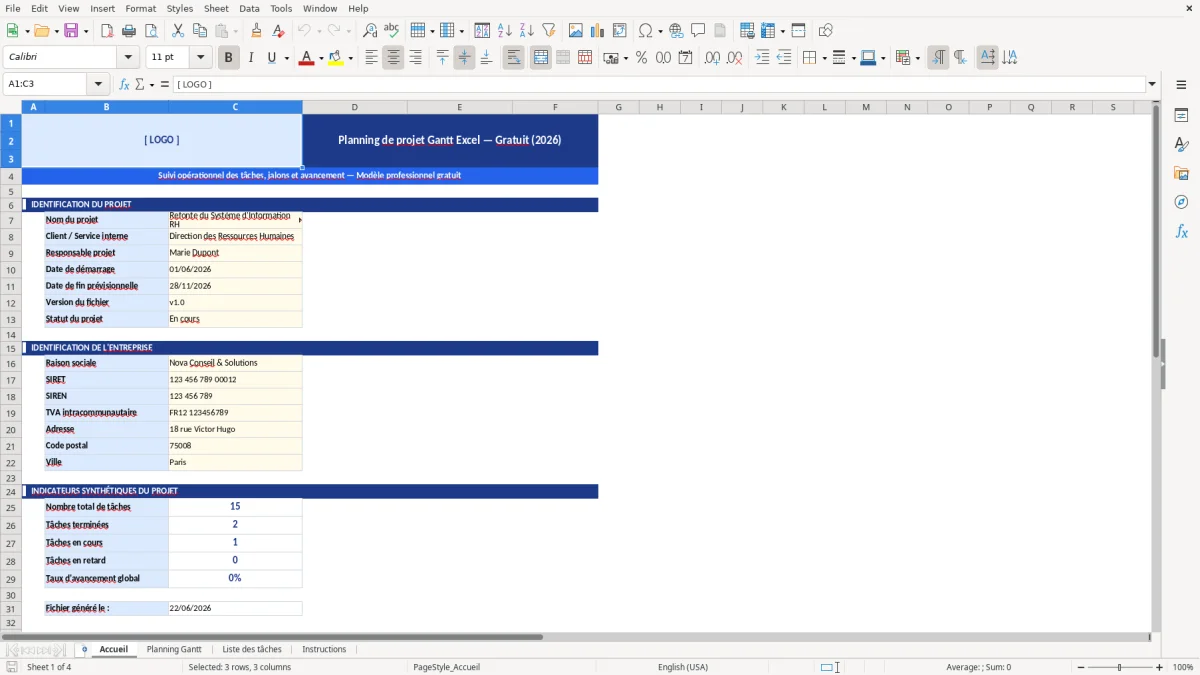Open the Data menu
Image resolution: width=1200 pixels, height=675 pixels.
[x=249, y=8]
